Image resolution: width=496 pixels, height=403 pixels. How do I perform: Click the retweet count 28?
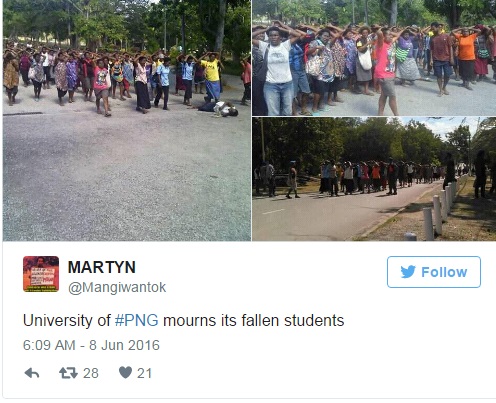(x=91, y=373)
